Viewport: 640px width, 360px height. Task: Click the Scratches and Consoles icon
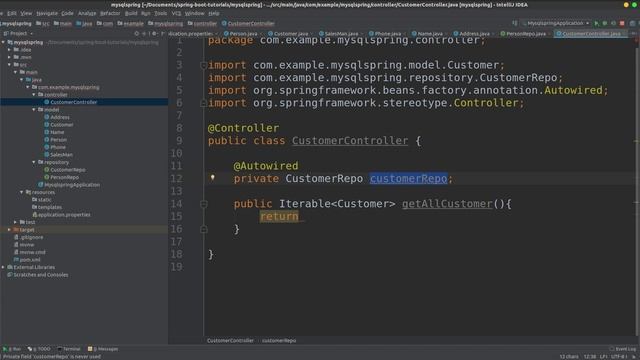(x=10, y=275)
